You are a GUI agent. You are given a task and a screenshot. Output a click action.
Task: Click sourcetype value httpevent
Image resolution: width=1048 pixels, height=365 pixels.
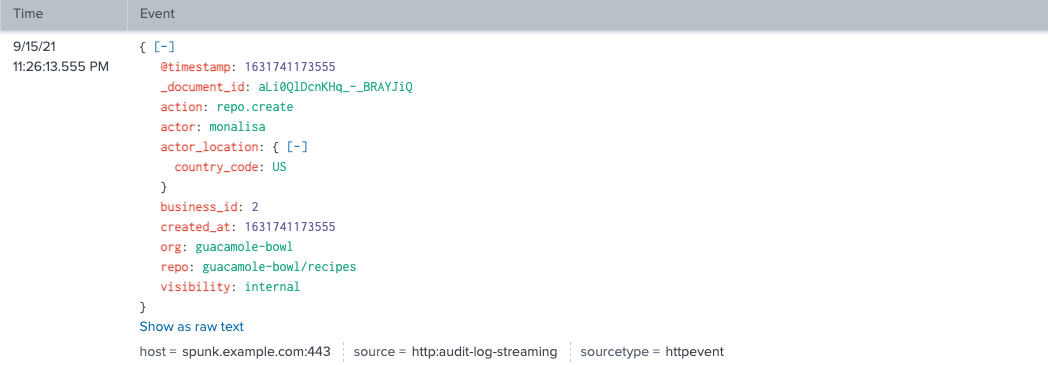695,352
